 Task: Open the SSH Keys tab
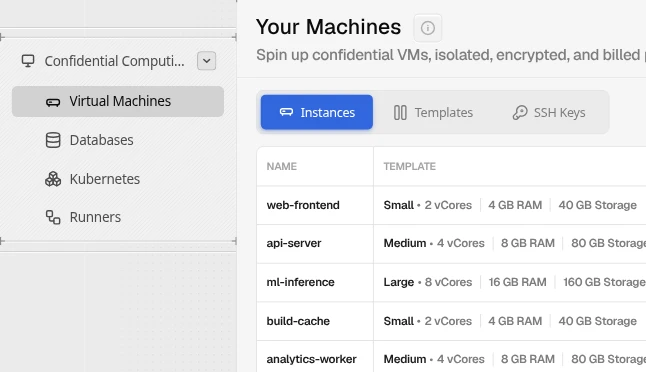click(x=549, y=112)
